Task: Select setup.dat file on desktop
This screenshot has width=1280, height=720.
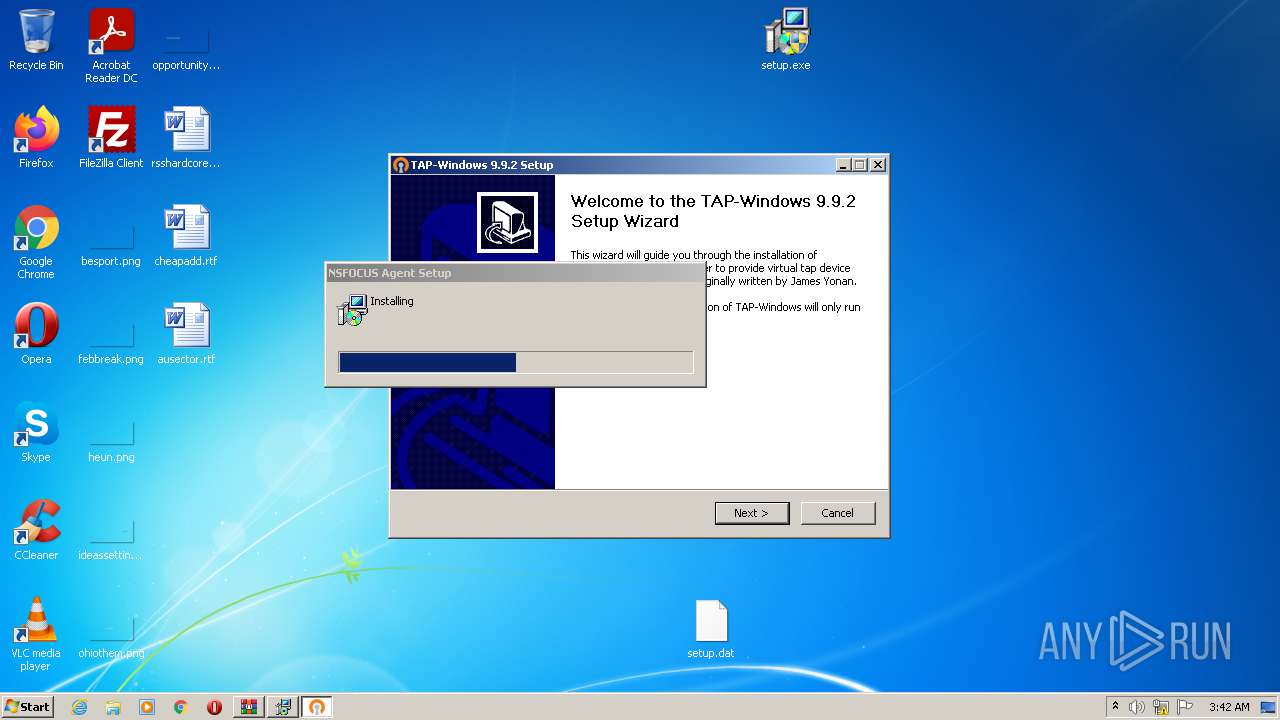Action: [711, 628]
